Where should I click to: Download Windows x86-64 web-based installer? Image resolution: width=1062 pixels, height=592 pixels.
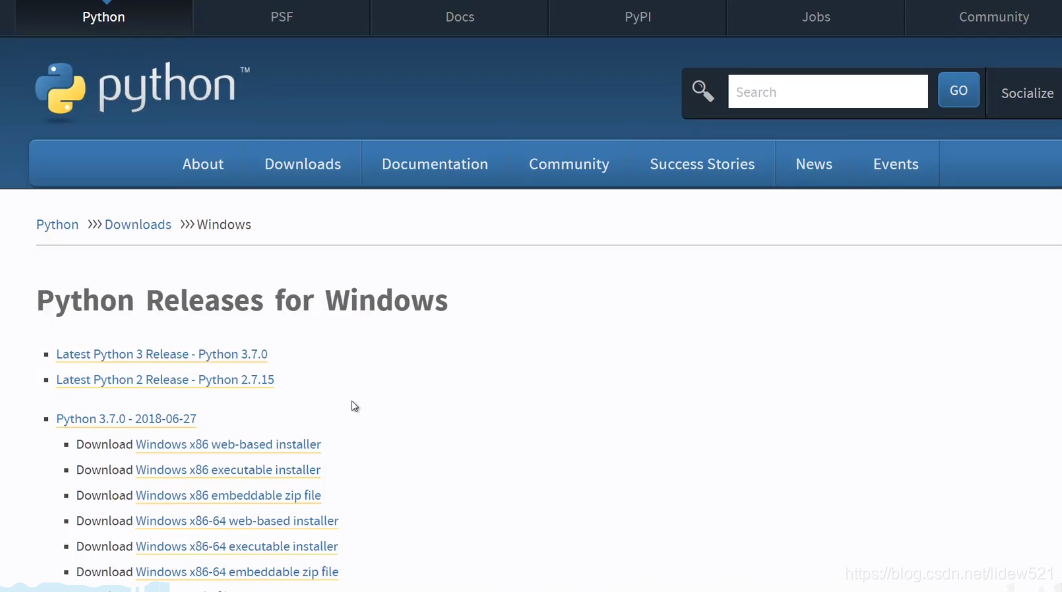(x=237, y=521)
